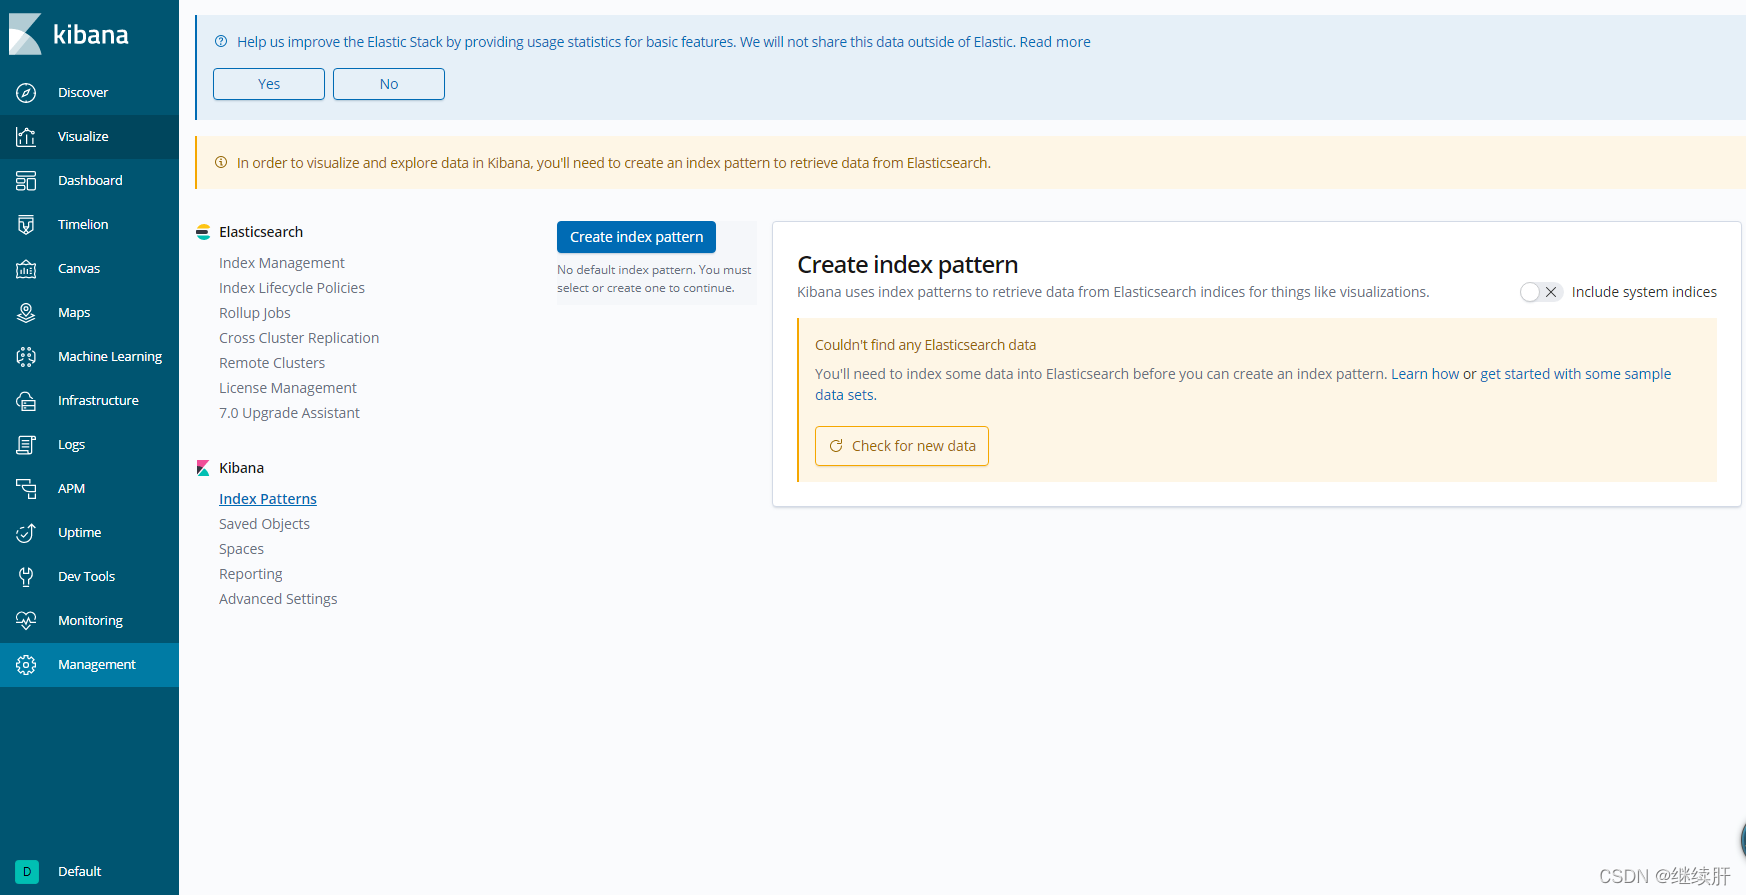The image size is (1746, 895).
Task: Open the Monitoring menu label
Action: [x=90, y=621]
